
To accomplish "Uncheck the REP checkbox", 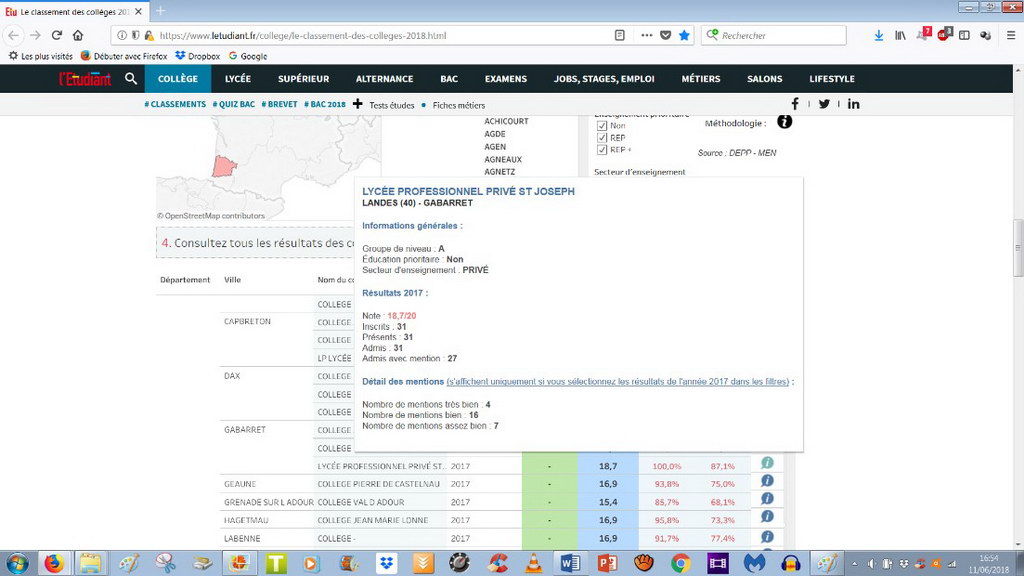I will point(601,138).
